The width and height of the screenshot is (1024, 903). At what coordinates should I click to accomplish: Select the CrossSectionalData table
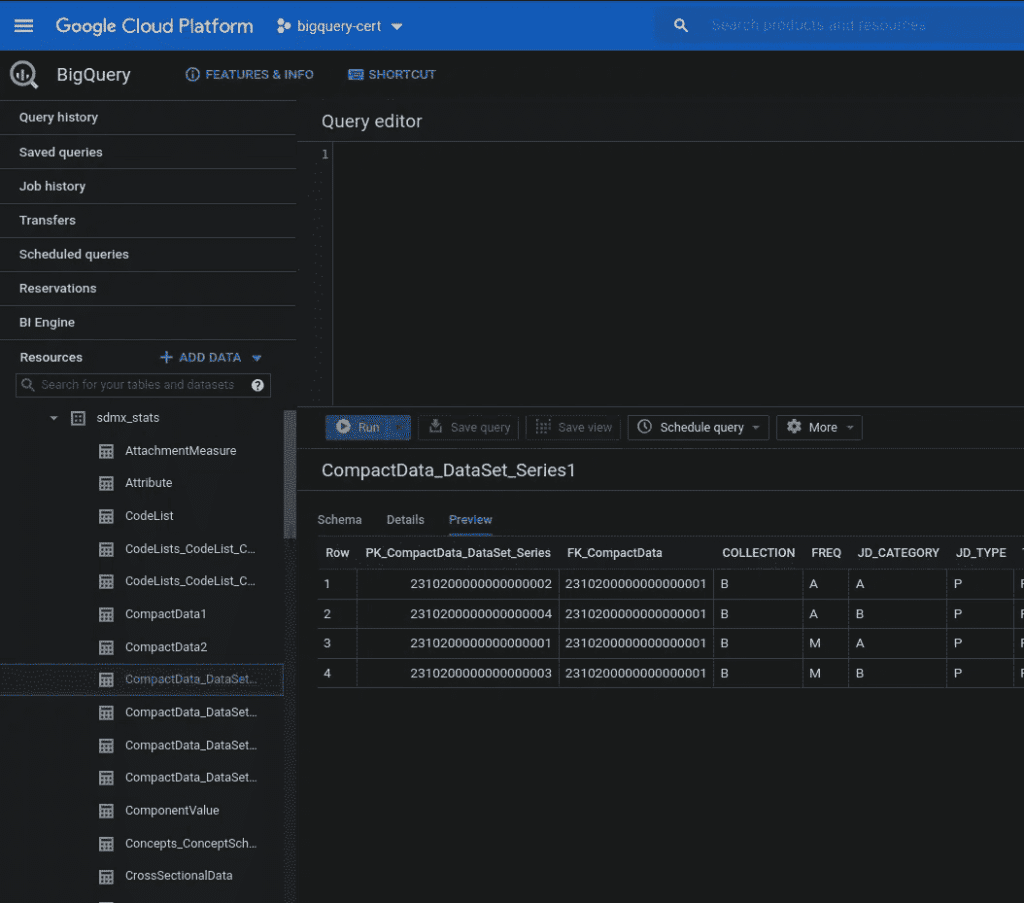point(179,876)
